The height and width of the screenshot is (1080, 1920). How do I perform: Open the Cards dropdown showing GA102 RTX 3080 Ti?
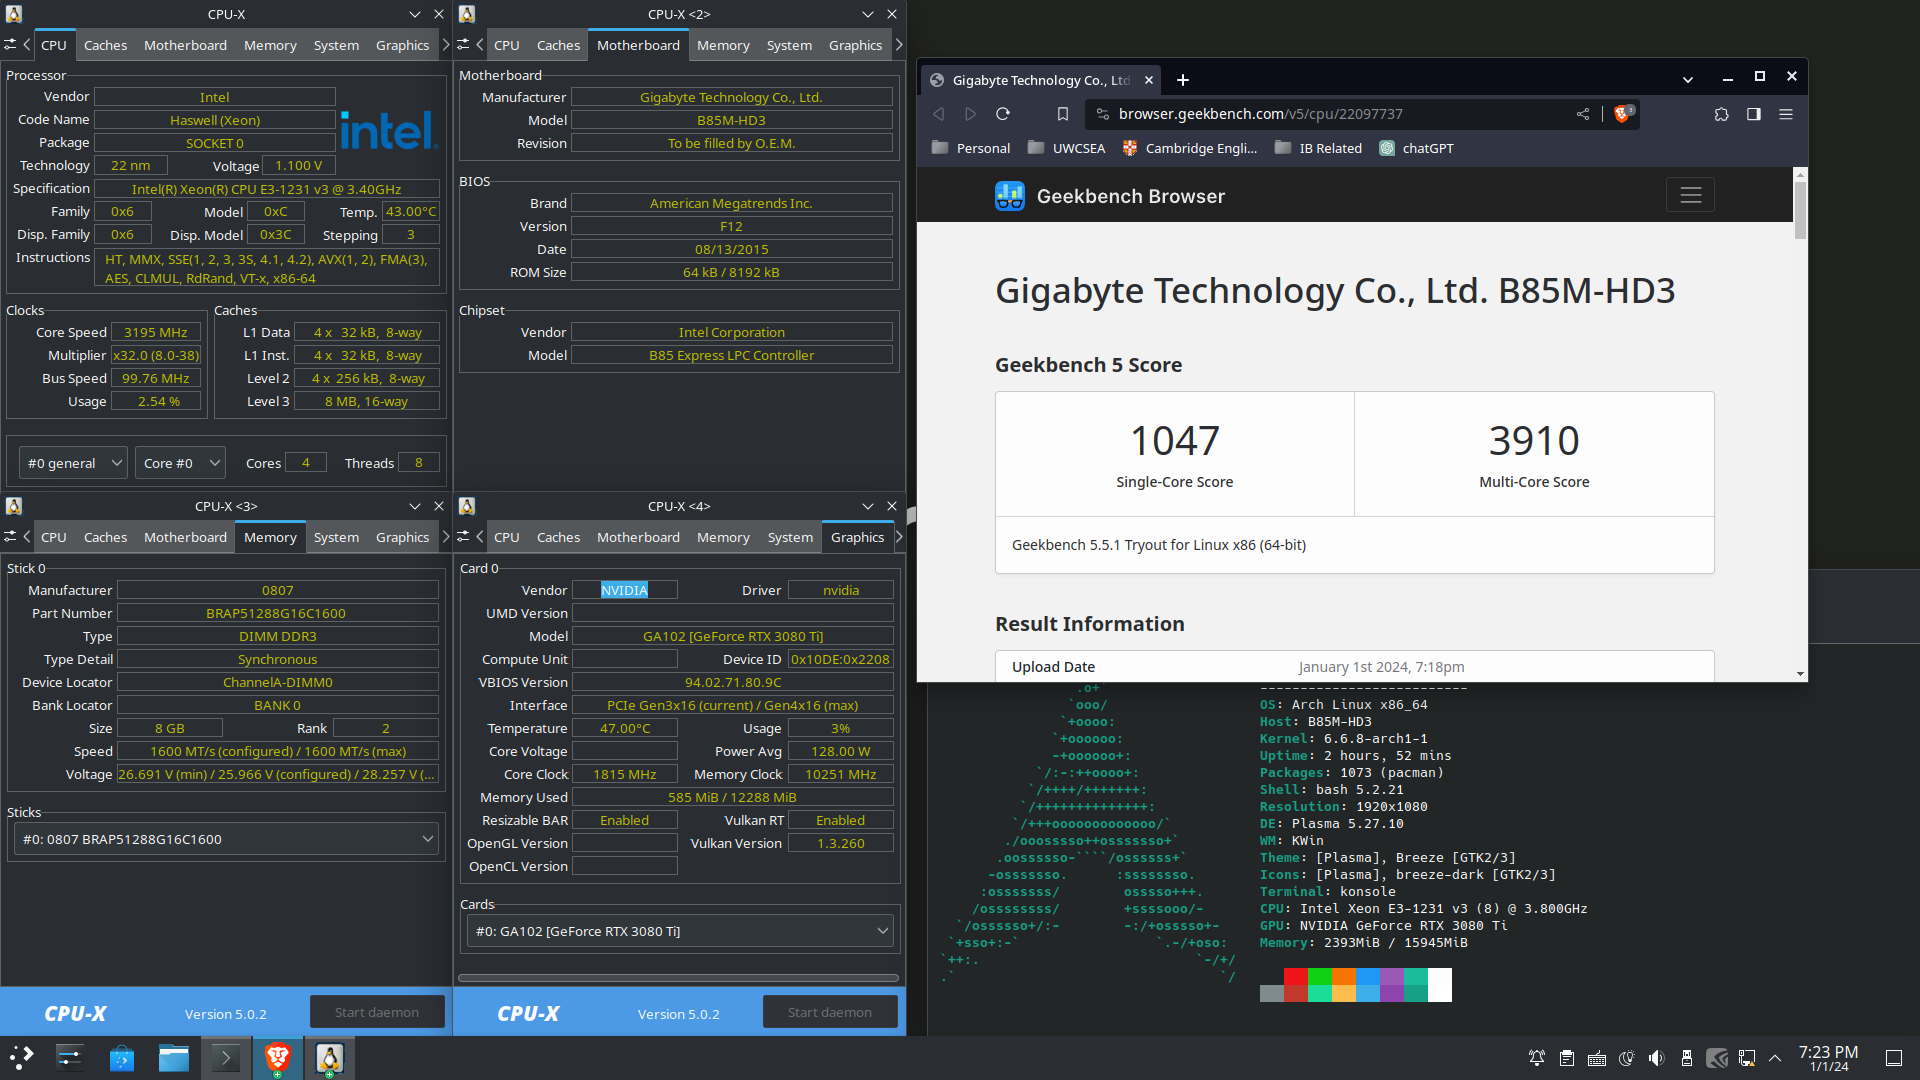tap(681, 931)
